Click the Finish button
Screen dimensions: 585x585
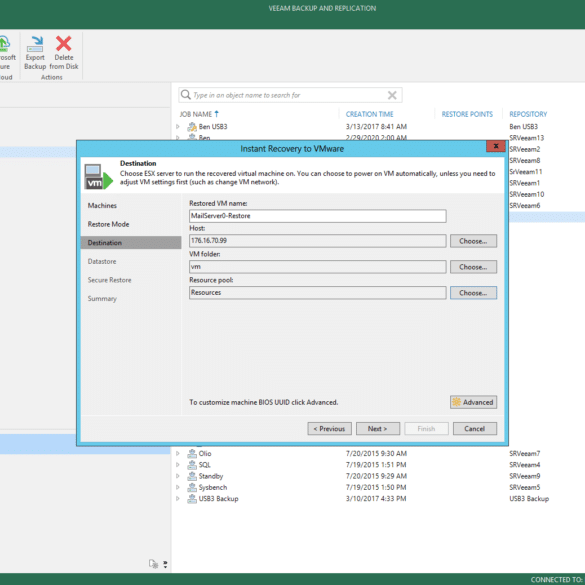426,429
